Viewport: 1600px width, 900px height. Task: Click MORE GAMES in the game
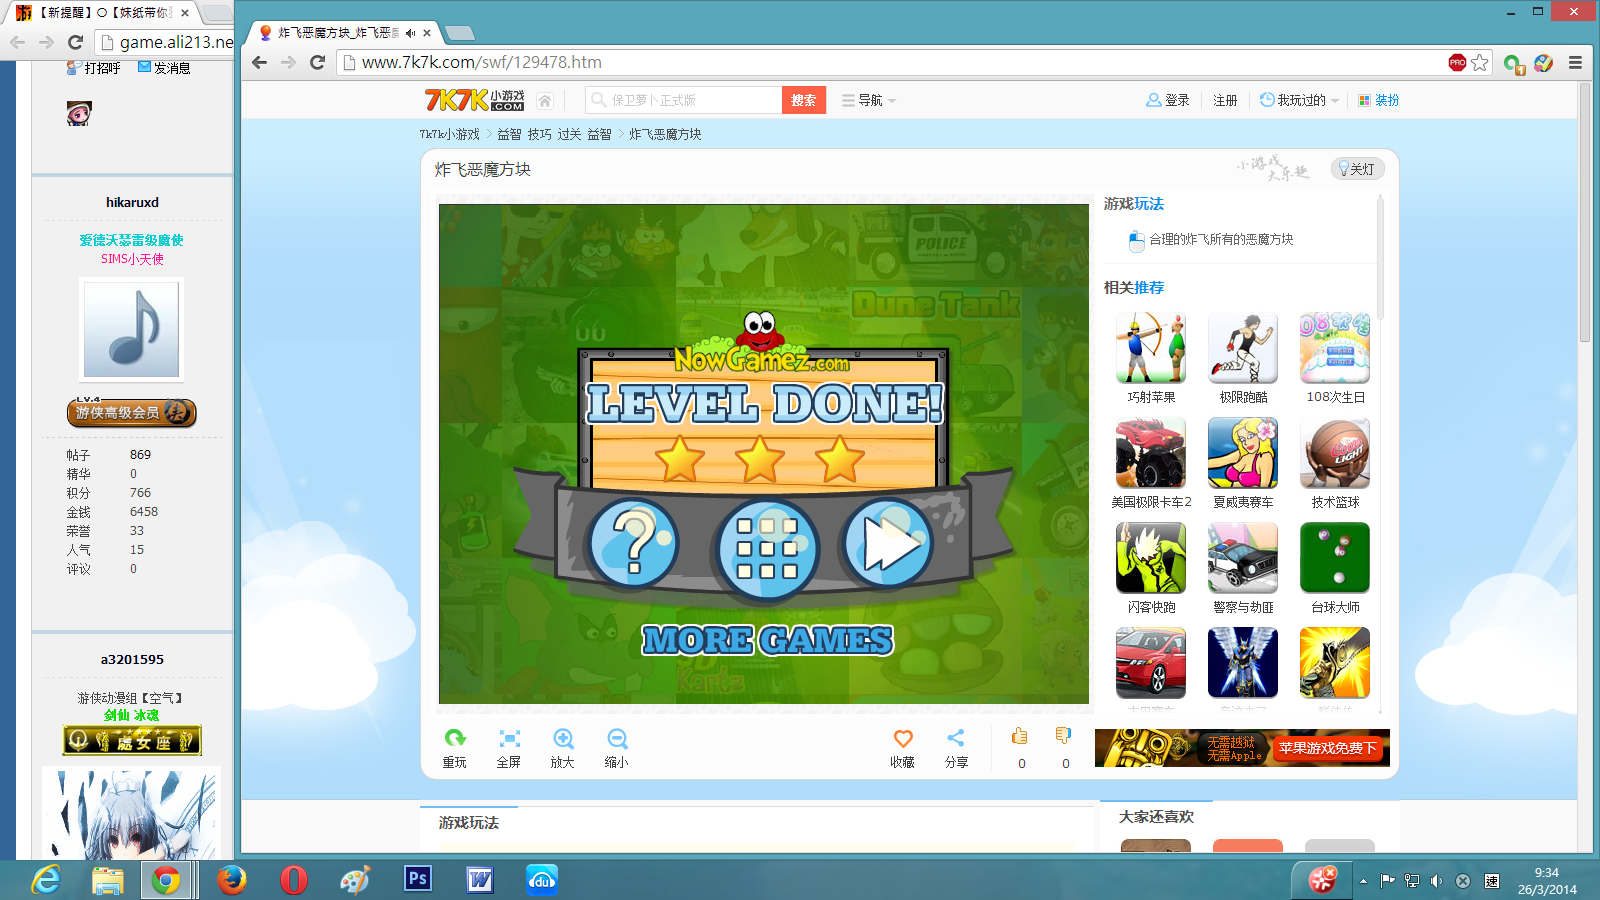767,640
